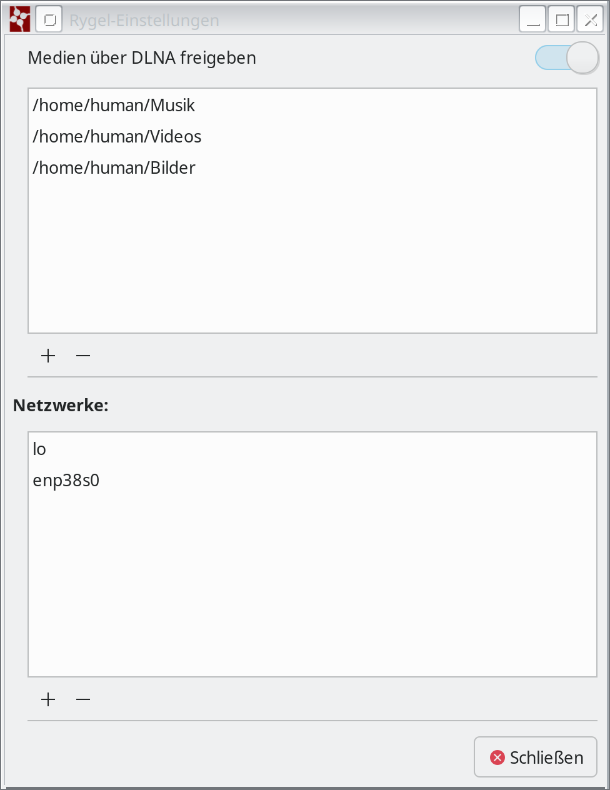Click the title bar button beside the Rygel icon
Viewport: 610px width, 790px height.
[x=49, y=19]
